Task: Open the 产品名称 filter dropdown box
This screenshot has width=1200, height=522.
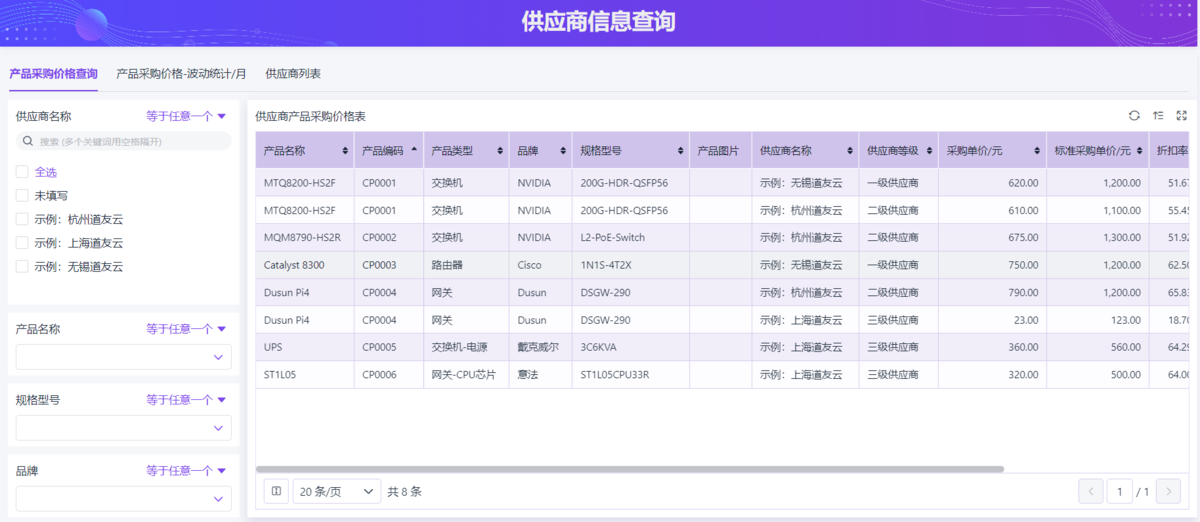Action: 123,357
